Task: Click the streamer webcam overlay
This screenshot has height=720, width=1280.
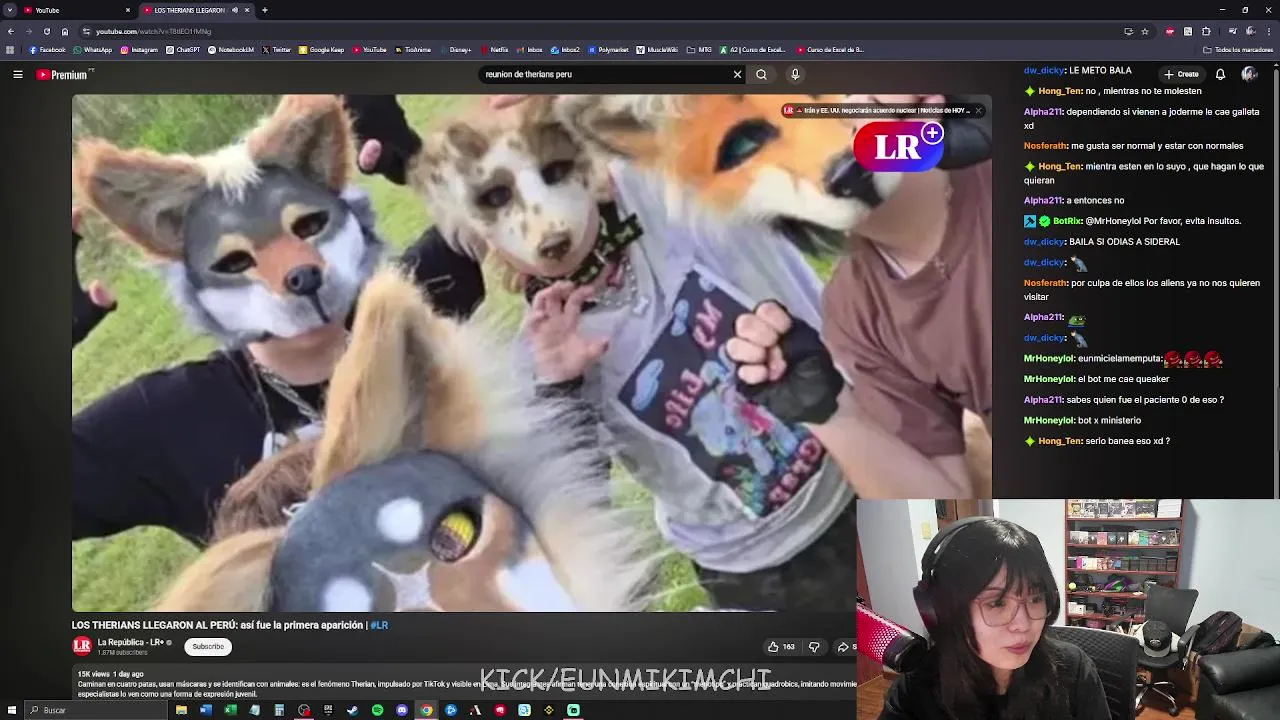Action: point(1068,608)
